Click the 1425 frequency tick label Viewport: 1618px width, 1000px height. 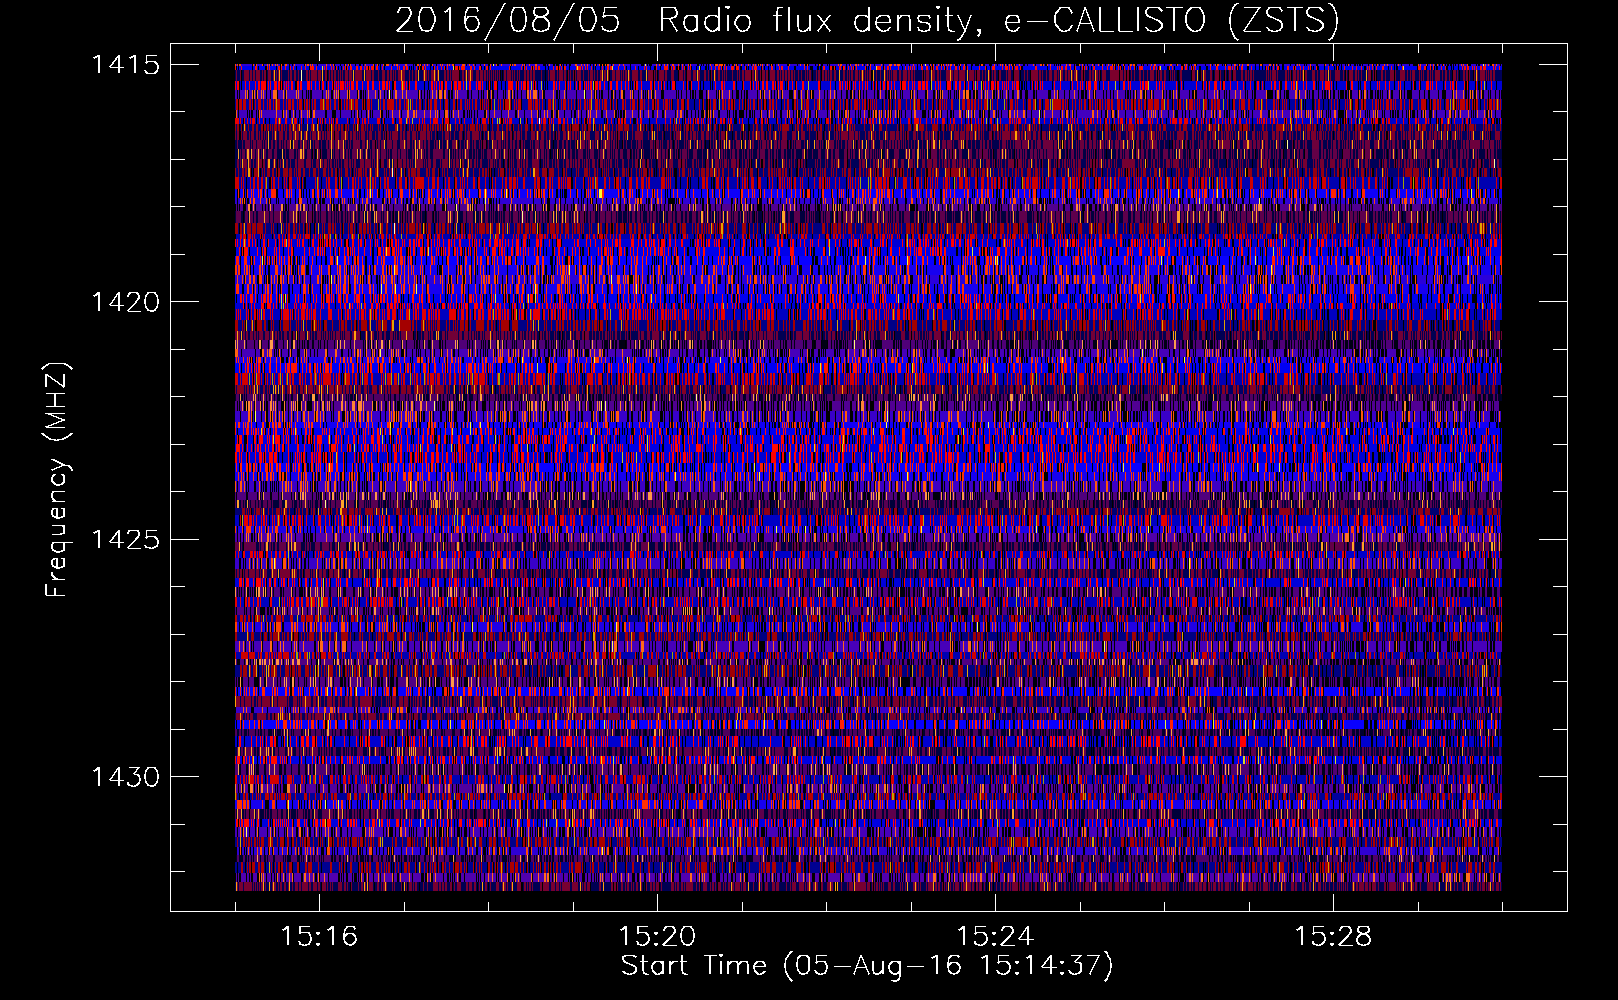(125, 540)
